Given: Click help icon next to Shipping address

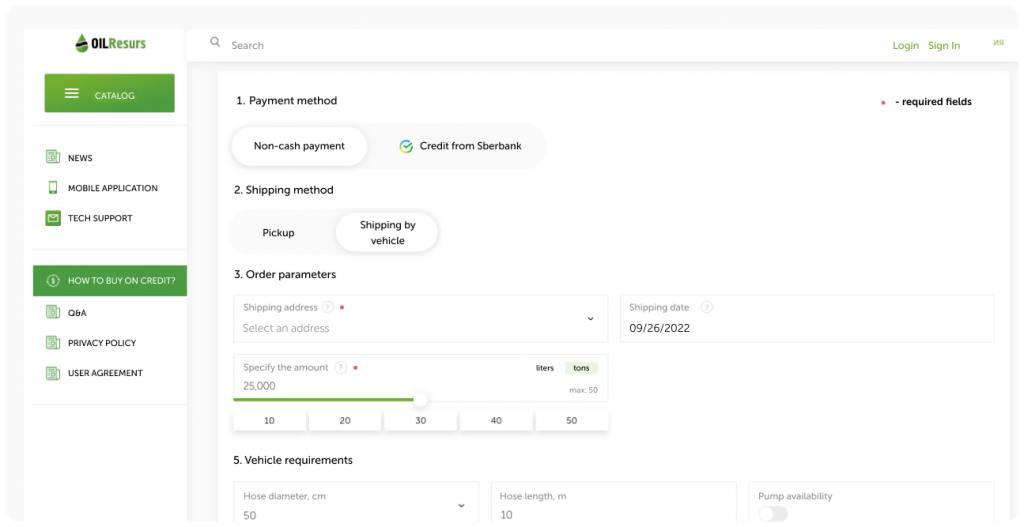Looking at the screenshot, I should coord(329,308).
